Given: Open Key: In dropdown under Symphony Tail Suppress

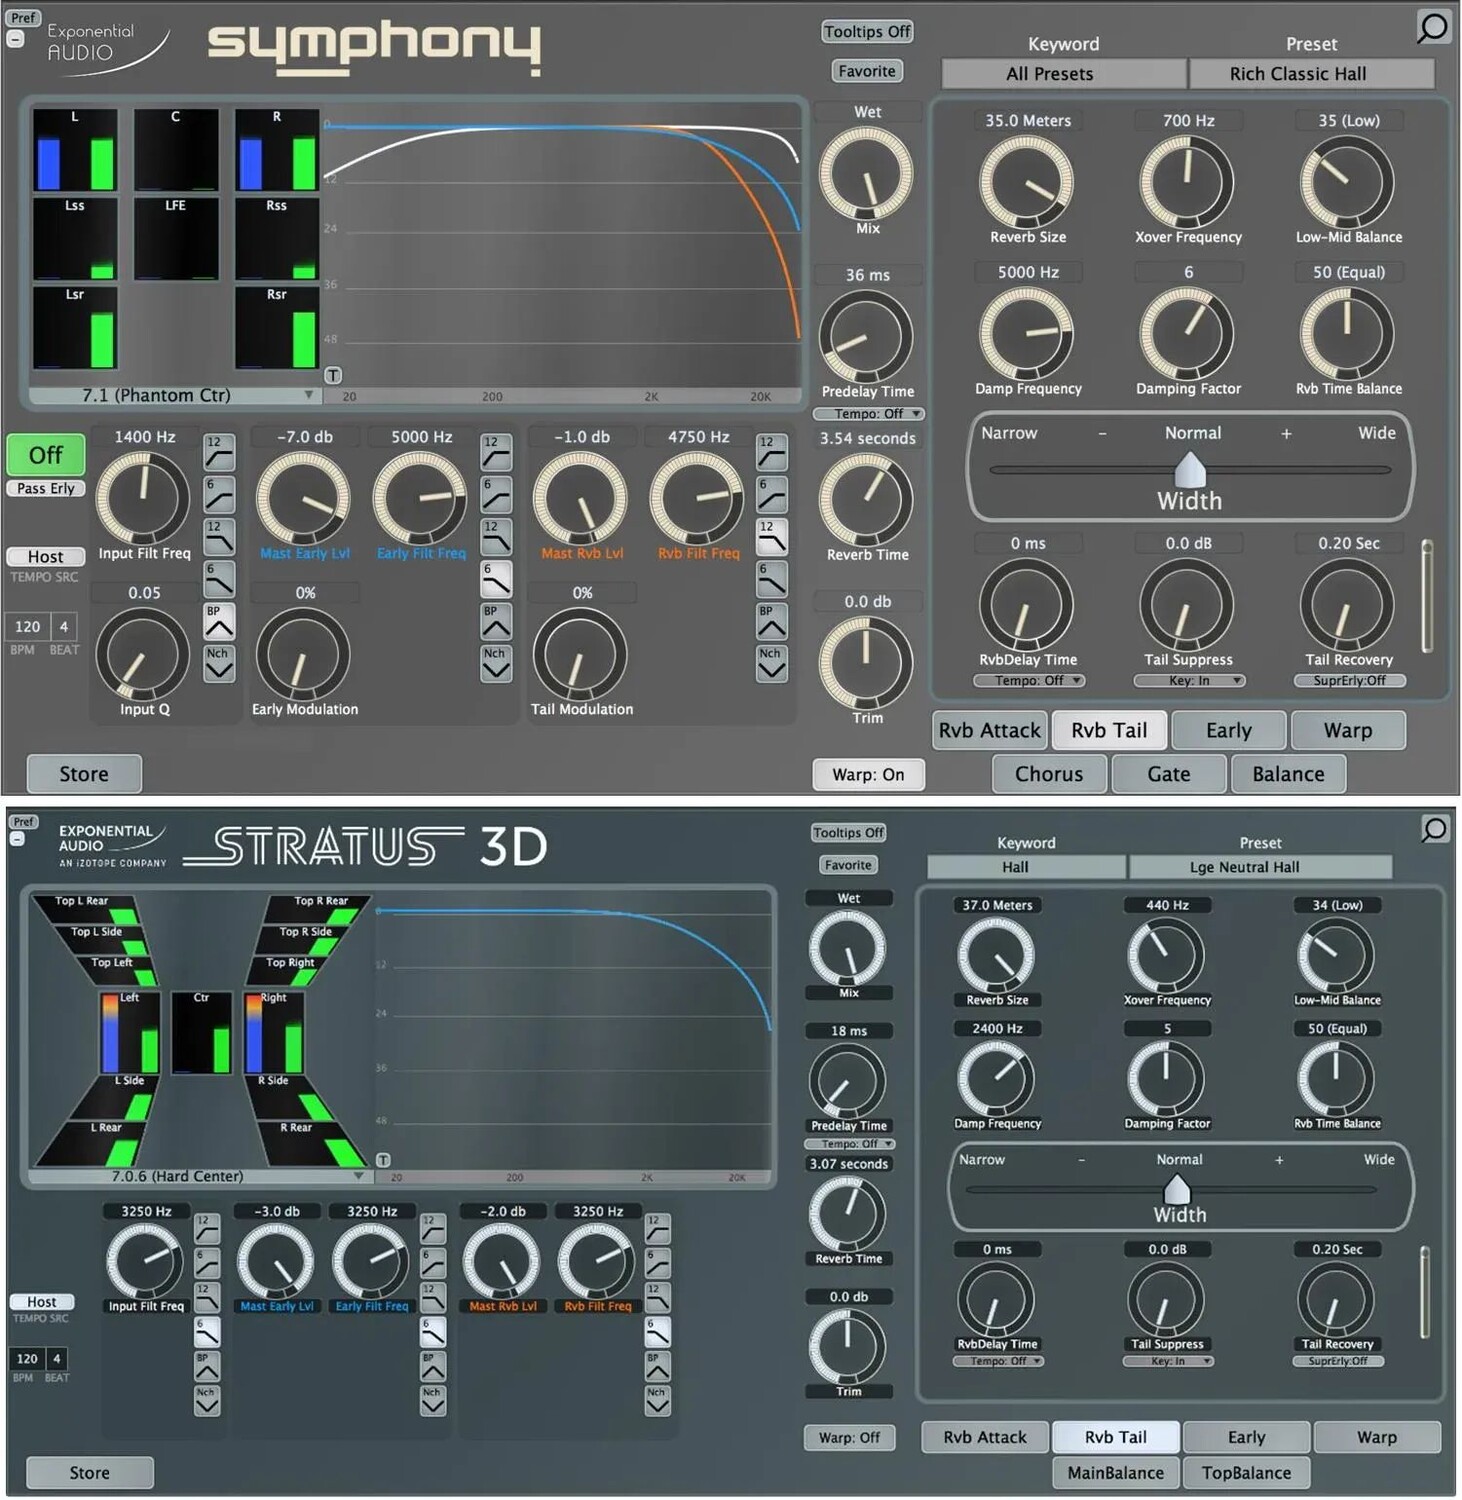Looking at the screenshot, I should coord(1189,681).
